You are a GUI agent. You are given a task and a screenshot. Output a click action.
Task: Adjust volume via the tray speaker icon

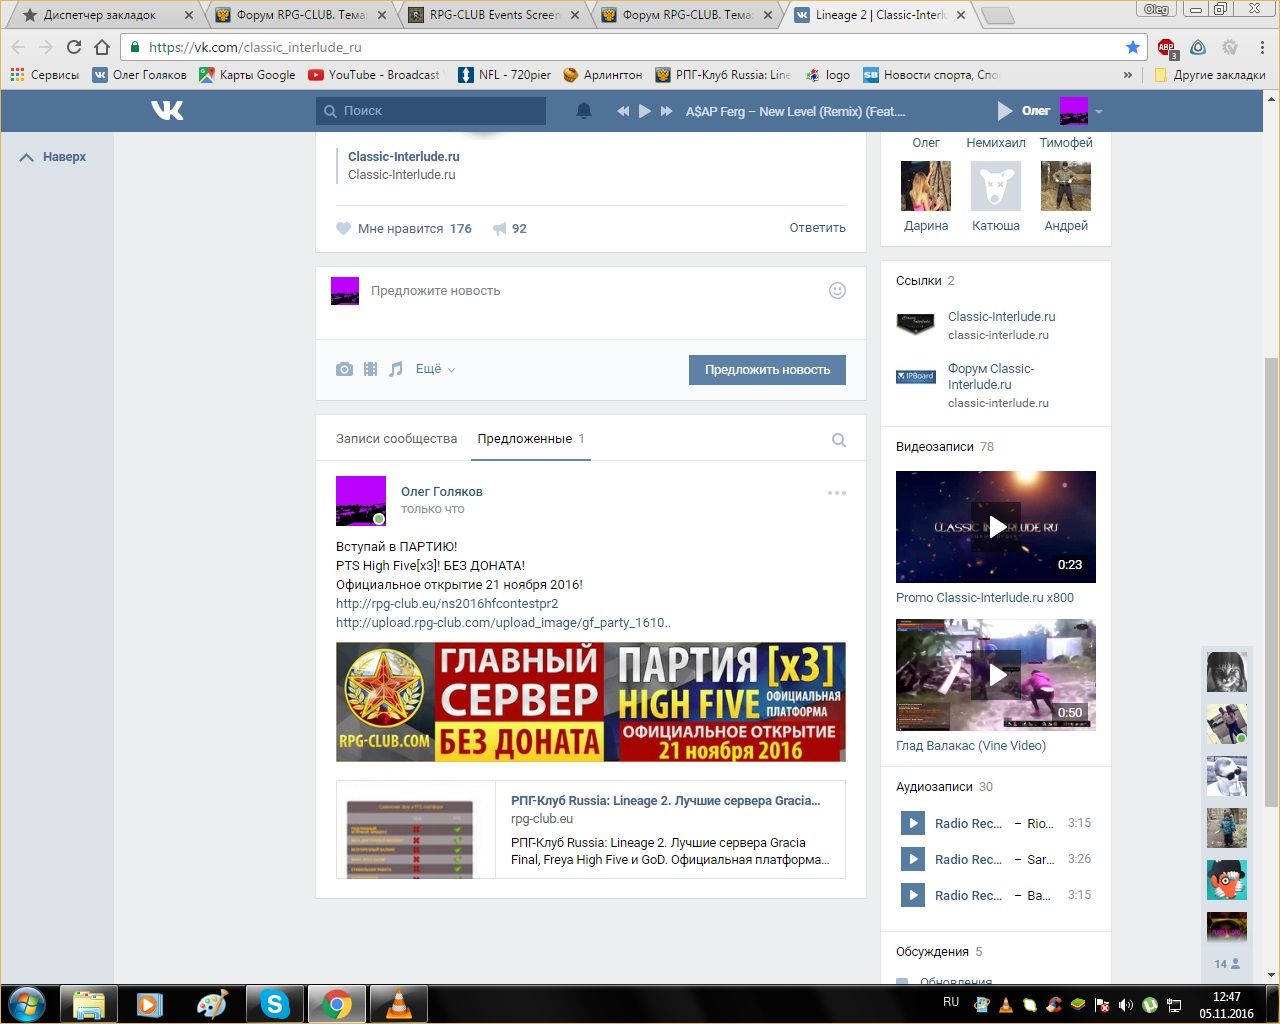point(1126,1005)
